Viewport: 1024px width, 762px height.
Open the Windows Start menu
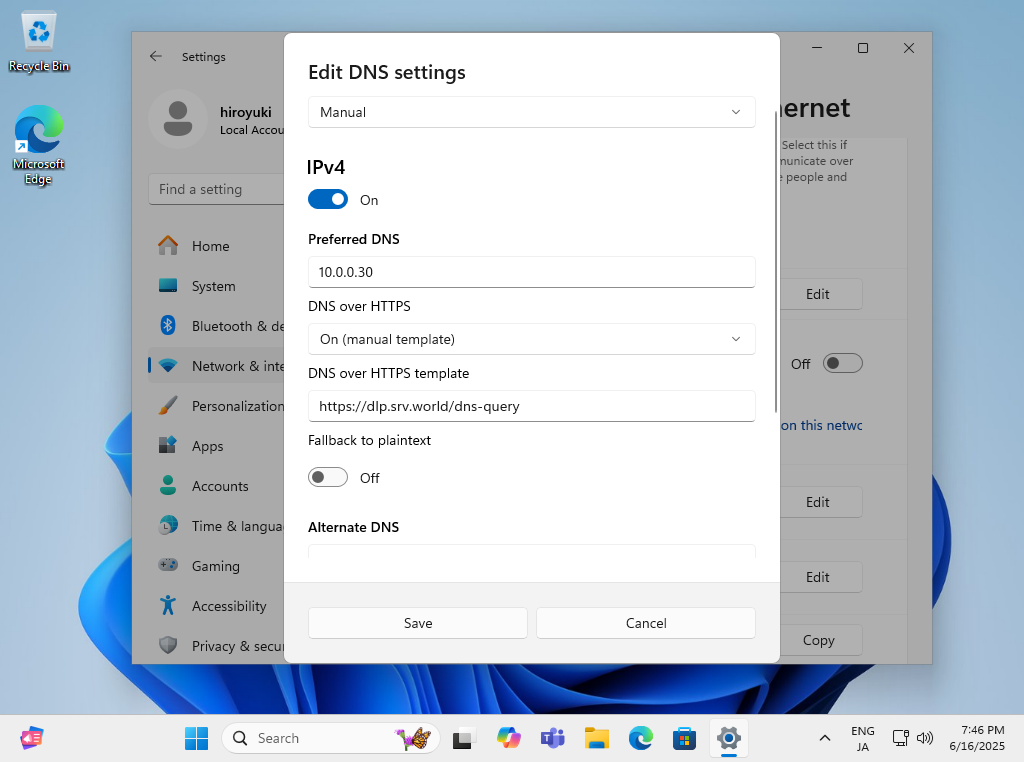pos(197,738)
